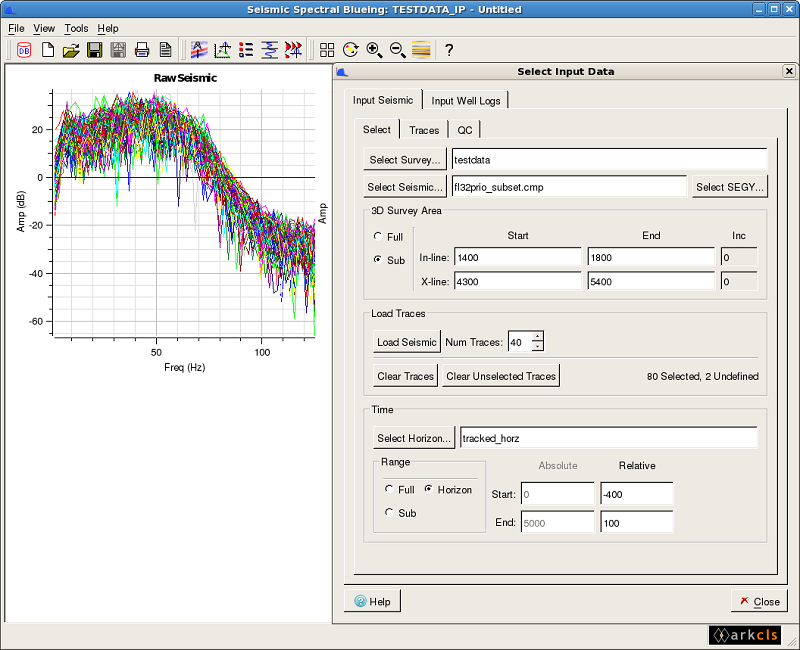Click the amplitude spectrum plot icon
Screen dimensions: 800x650
point(222,49)
